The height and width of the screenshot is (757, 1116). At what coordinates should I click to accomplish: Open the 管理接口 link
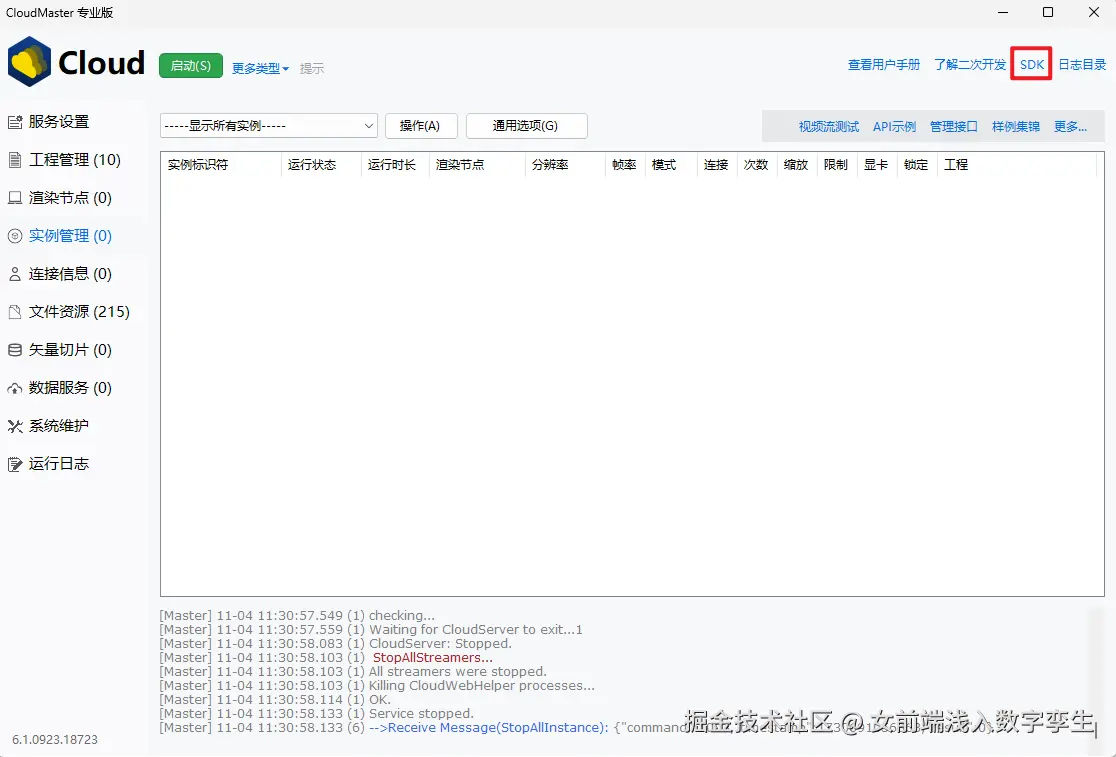[x=954, y=127]
